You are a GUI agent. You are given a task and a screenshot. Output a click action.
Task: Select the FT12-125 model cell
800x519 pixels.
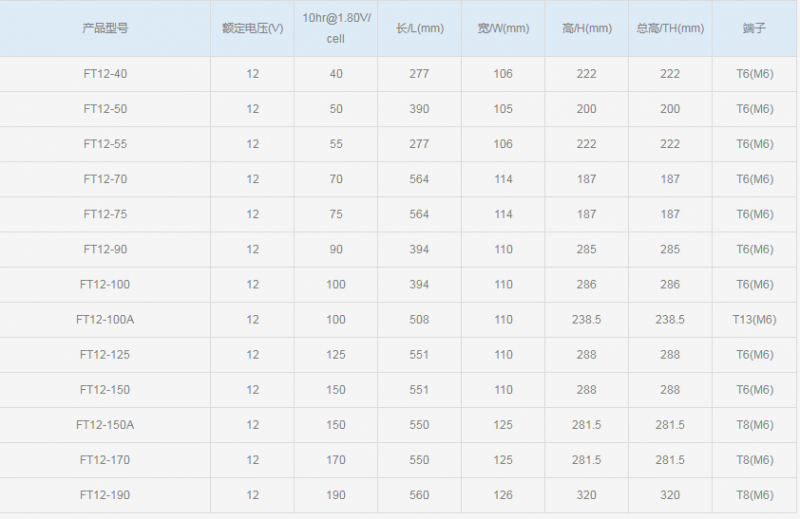click(x=105, y=355)
